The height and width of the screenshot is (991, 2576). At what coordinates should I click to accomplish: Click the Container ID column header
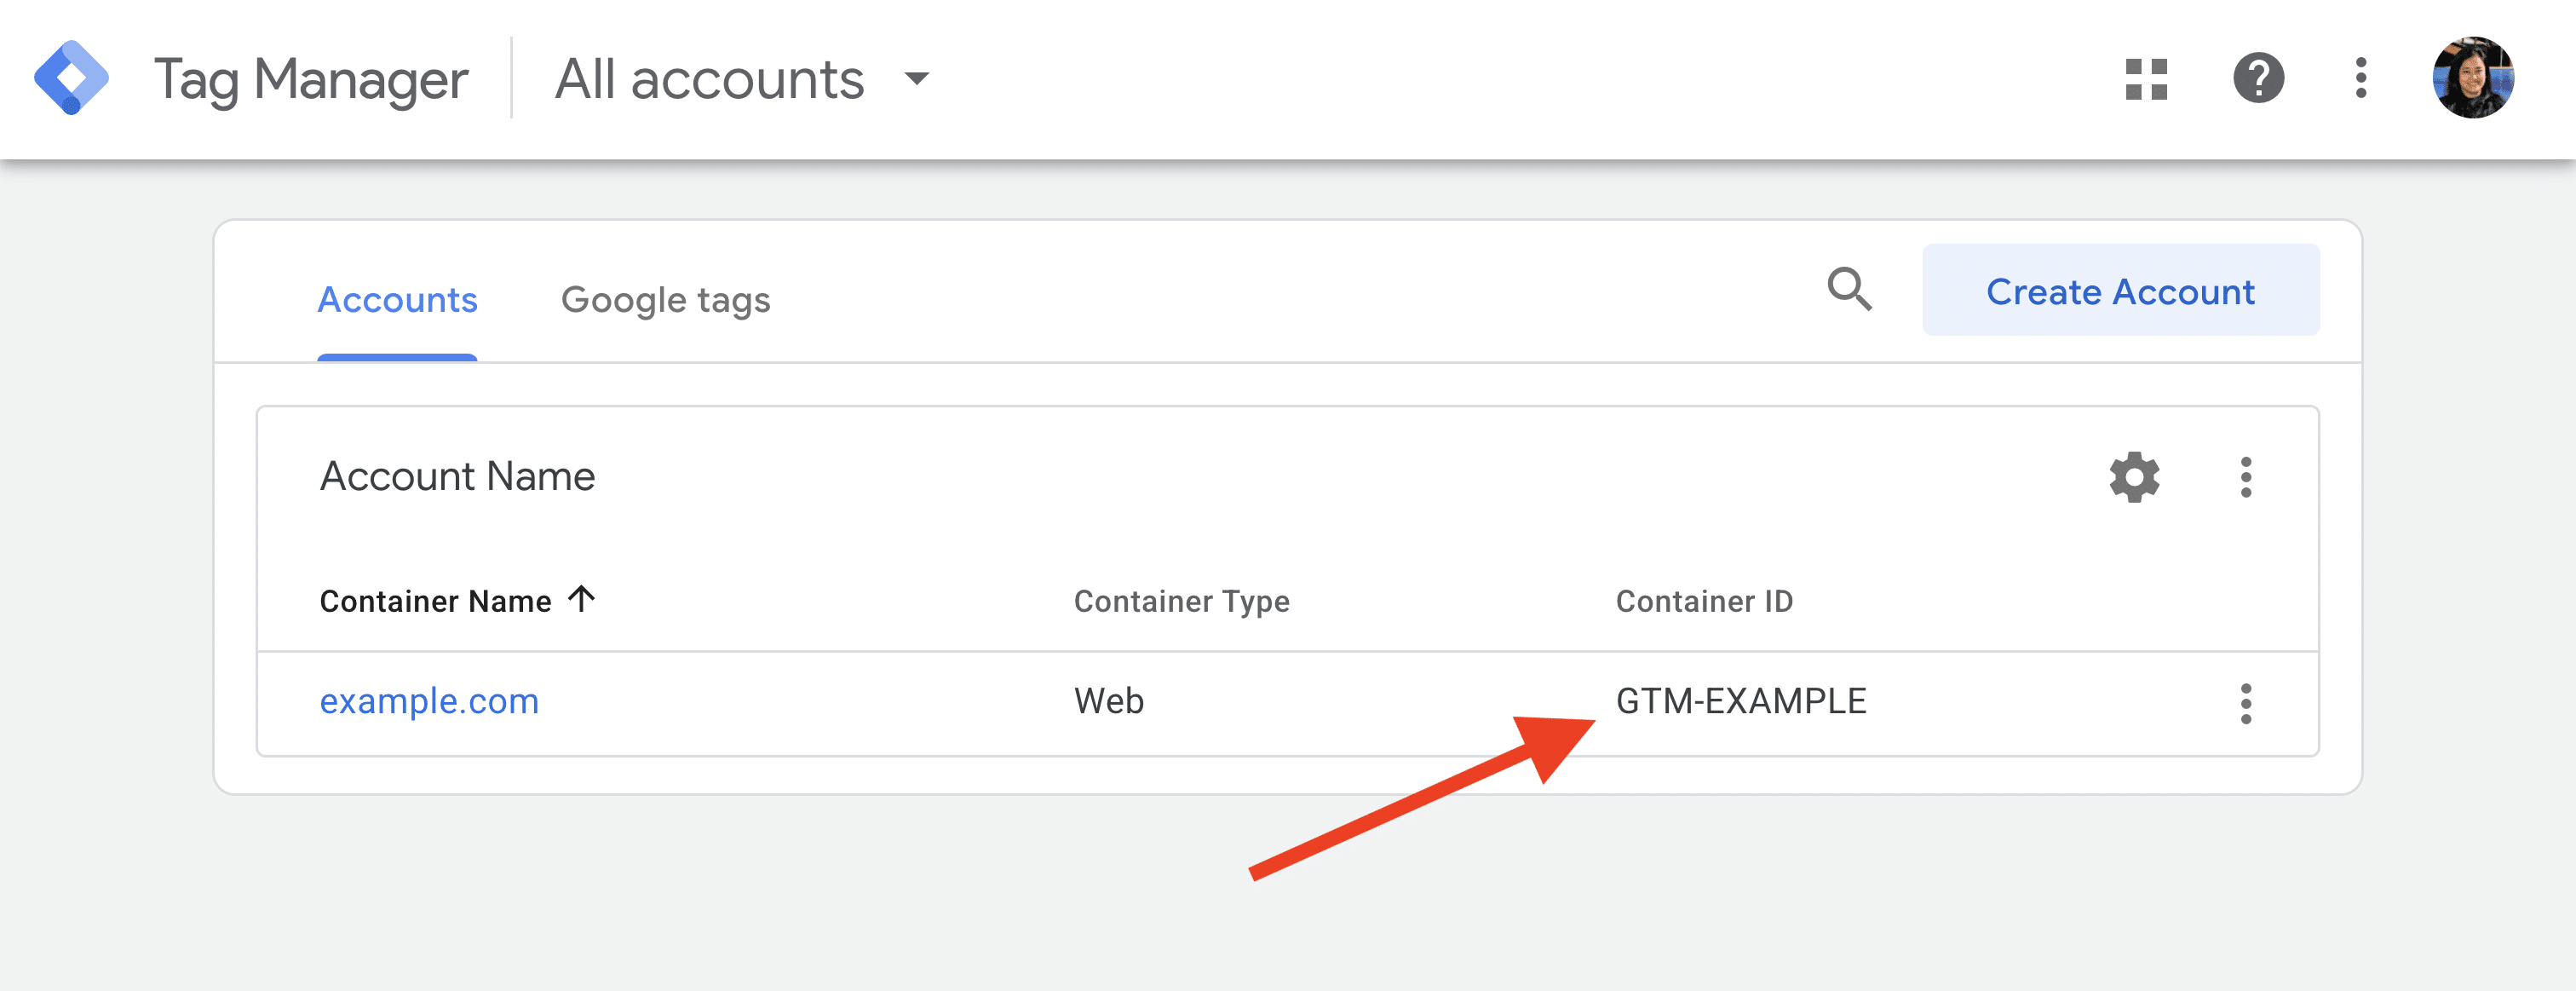[1704, 601]
